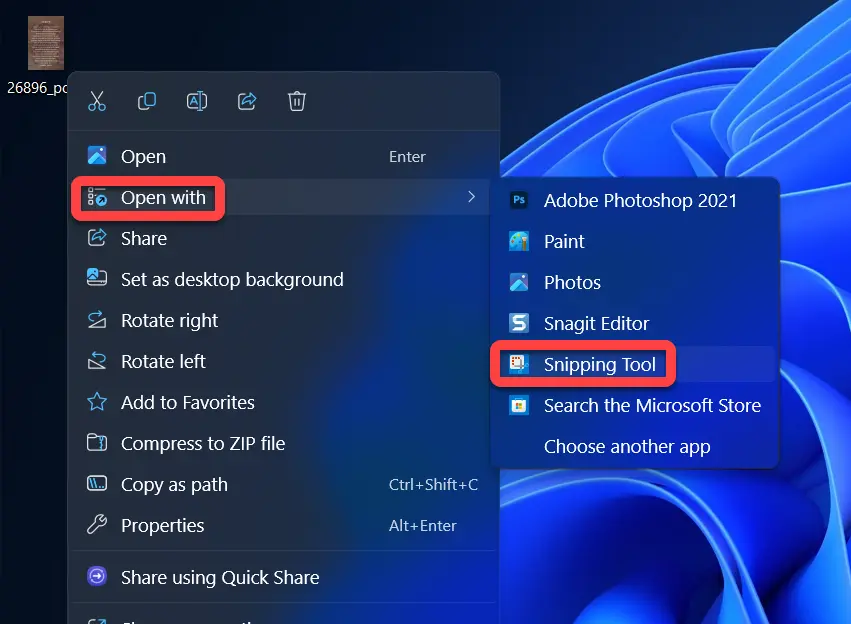Select Compress to ZIP file
The height and width of the screenshot is (624, 851).
(x=283, y=443)
